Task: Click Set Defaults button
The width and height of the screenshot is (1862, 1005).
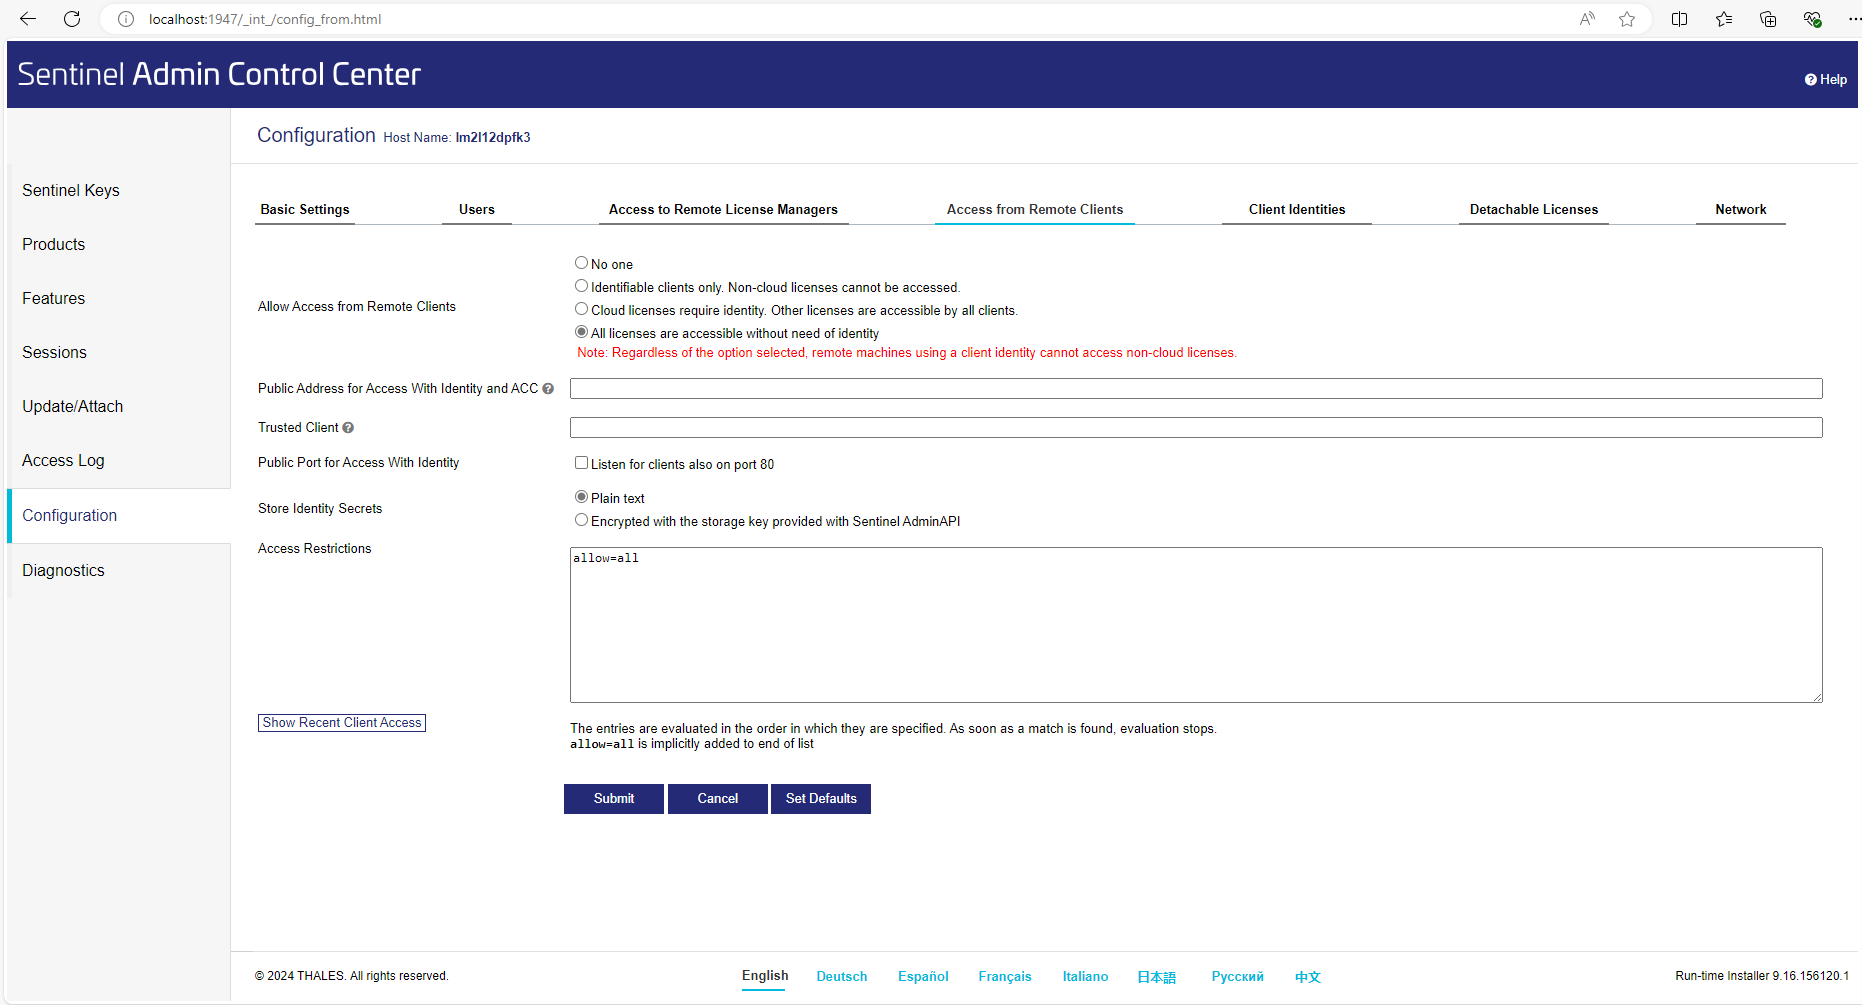Action: click(x=821, y=799)
